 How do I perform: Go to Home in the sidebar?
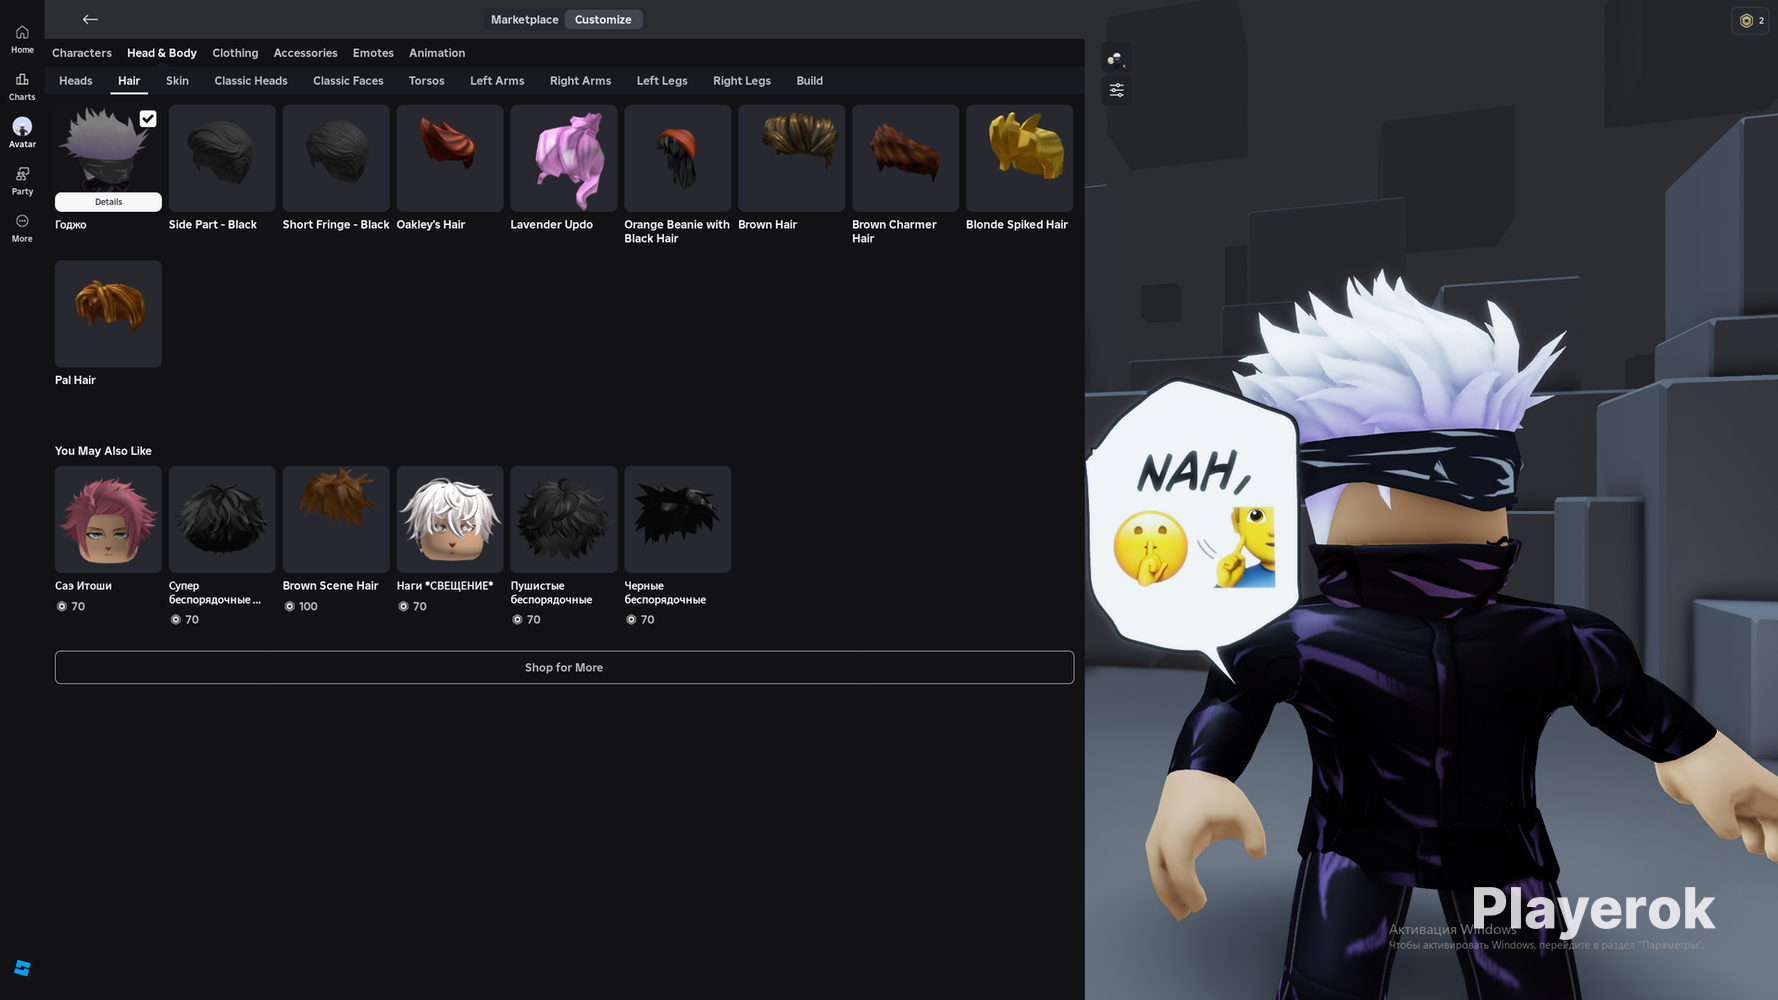click(x=22, y=40)
